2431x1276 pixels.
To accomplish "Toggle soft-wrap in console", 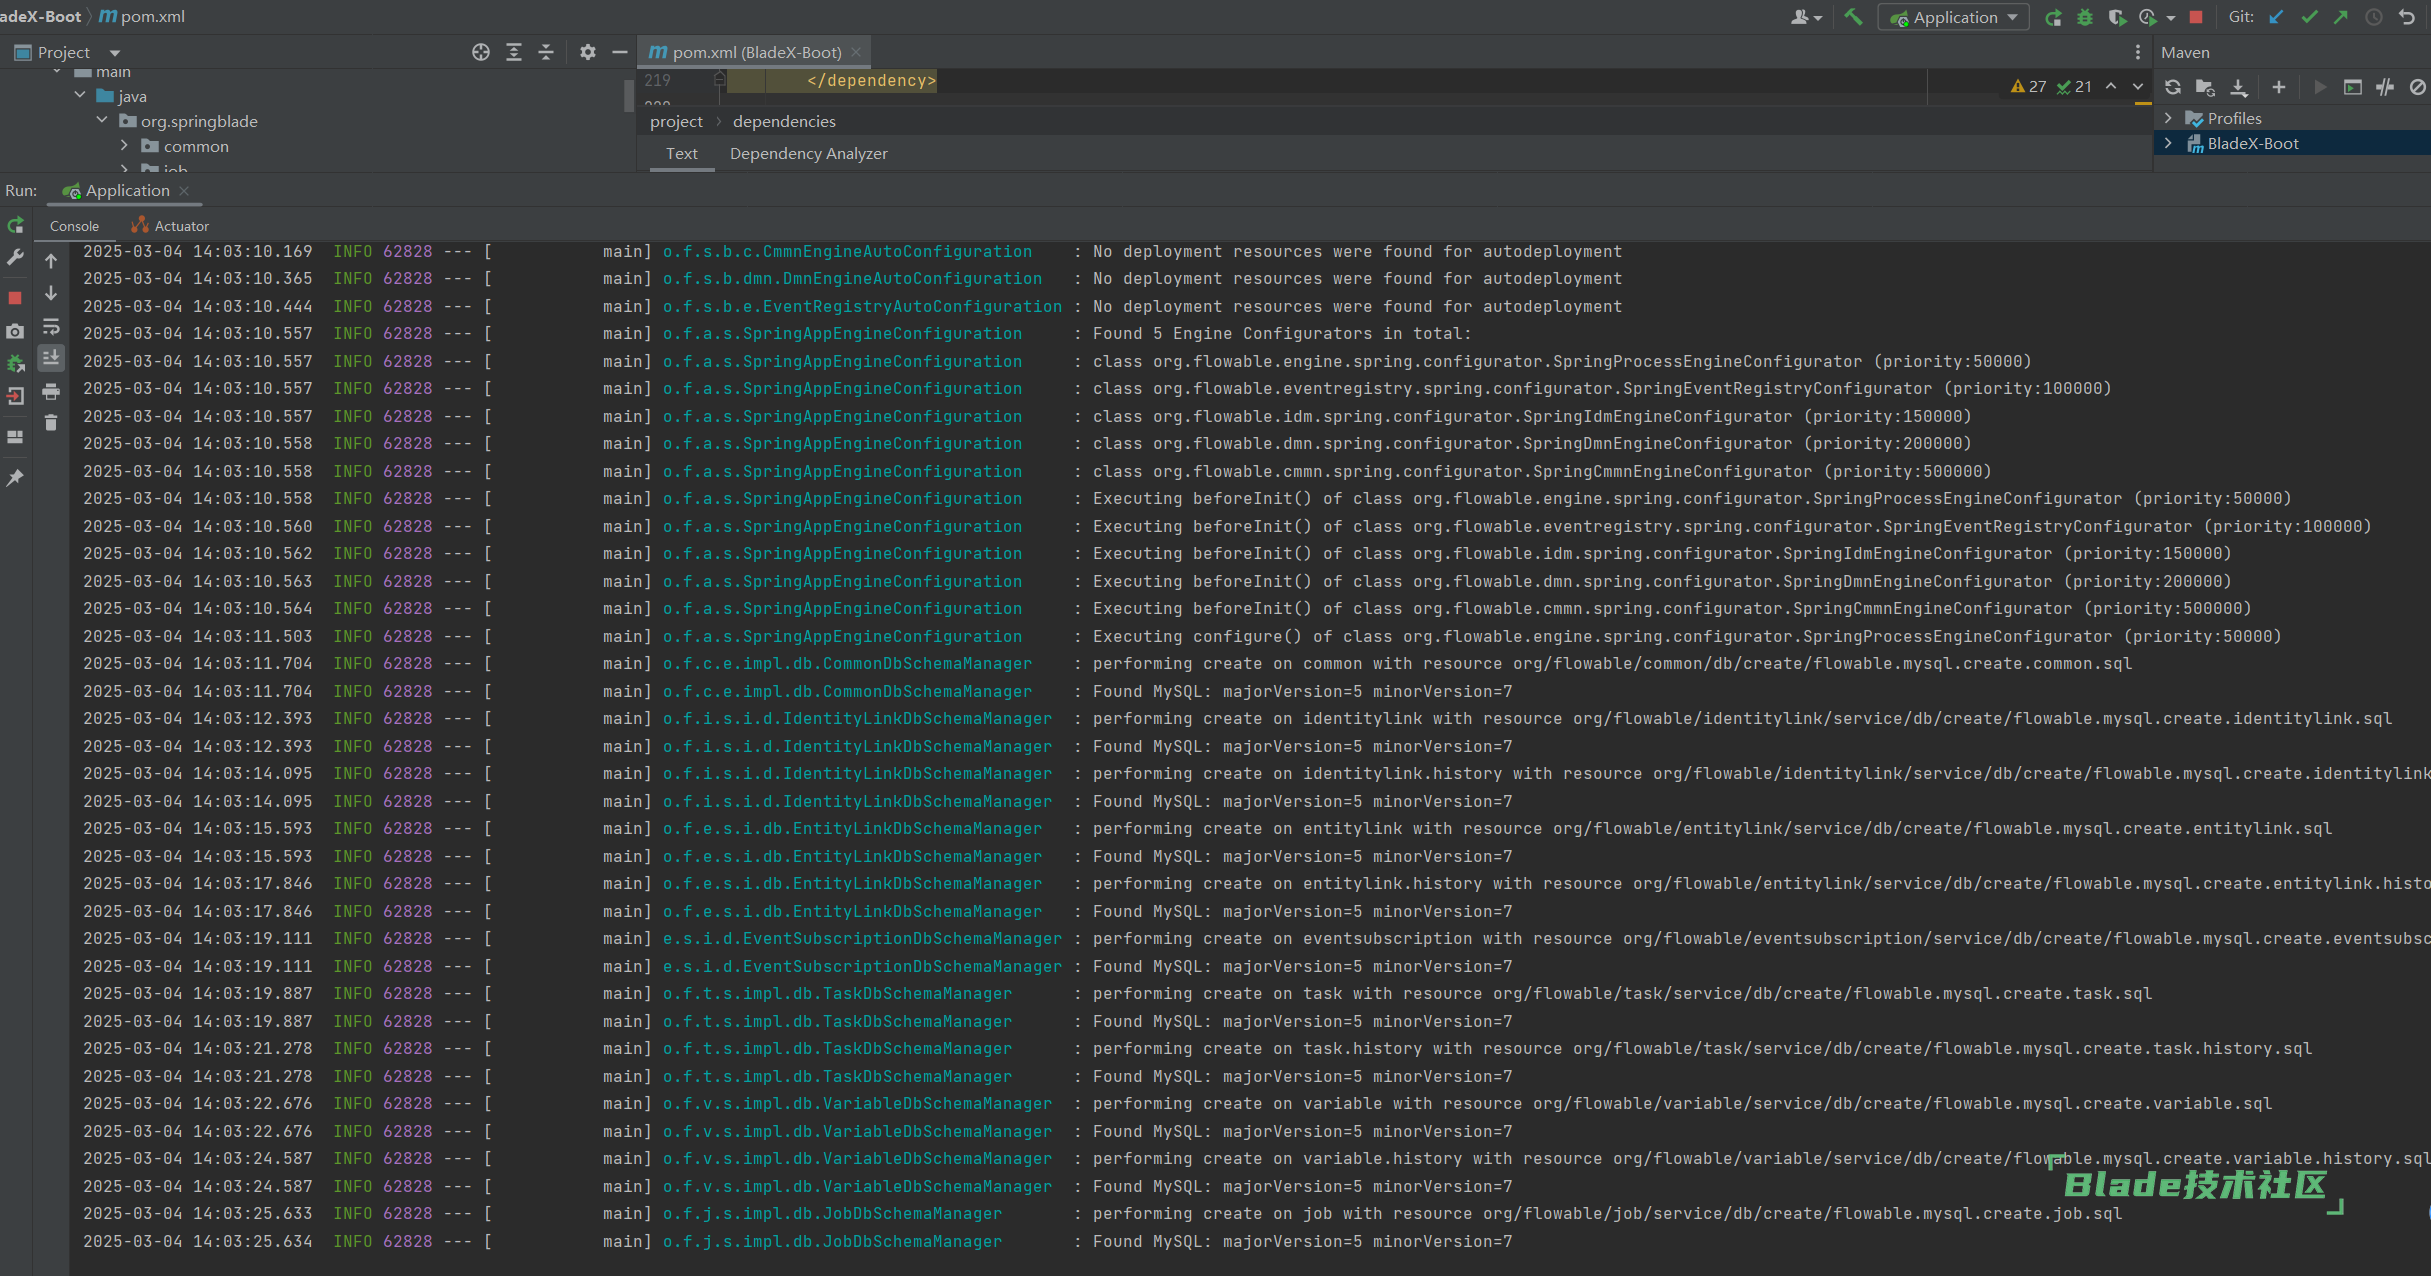I will (x=51, y=326).
